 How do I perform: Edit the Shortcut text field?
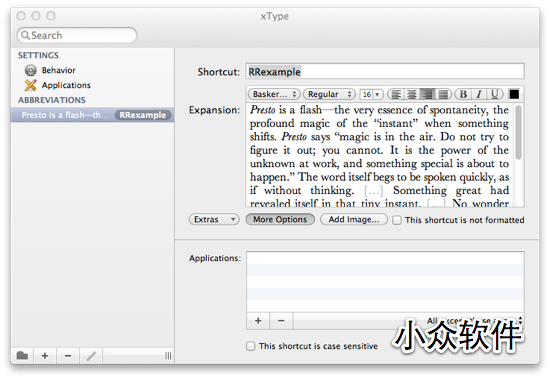coord(385,72)
